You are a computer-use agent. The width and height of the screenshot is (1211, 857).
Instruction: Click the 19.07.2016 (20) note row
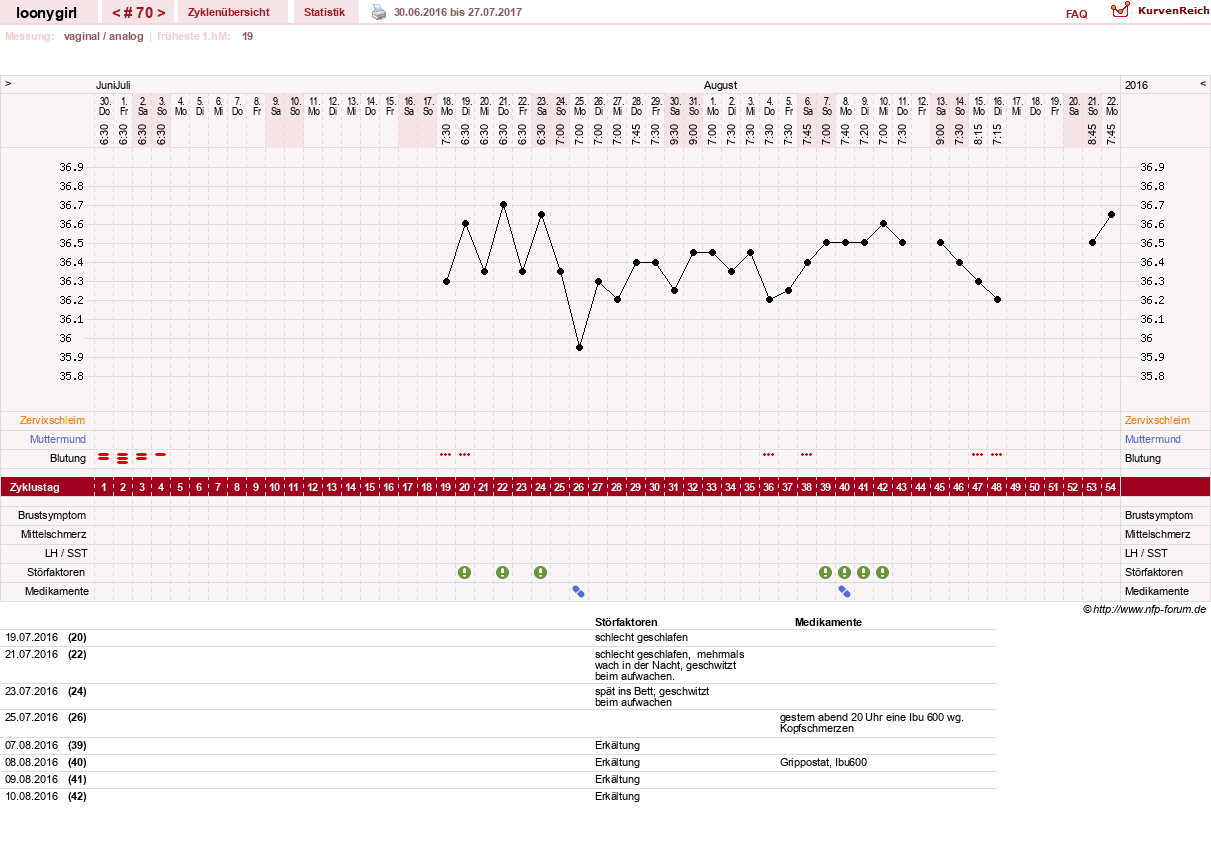pos(498,637)
